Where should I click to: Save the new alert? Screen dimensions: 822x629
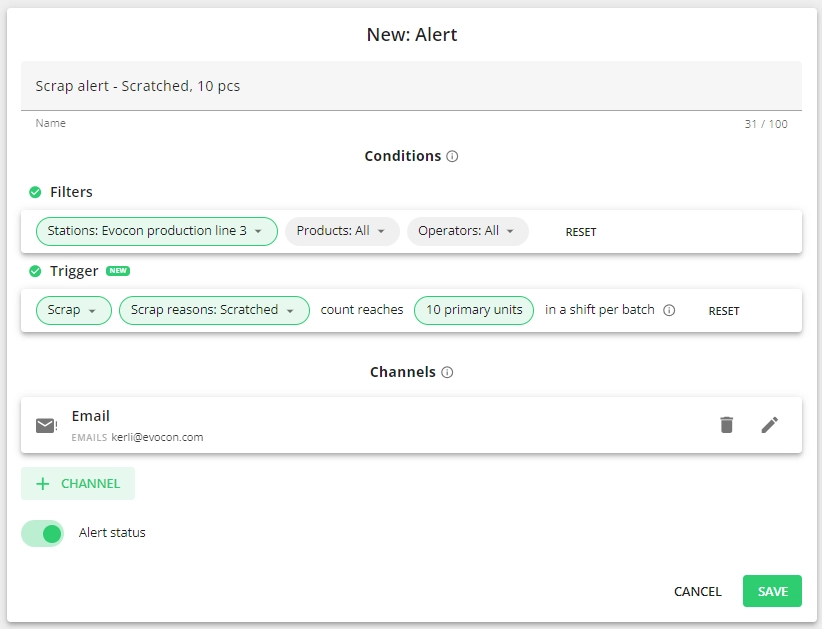point(772,591)
